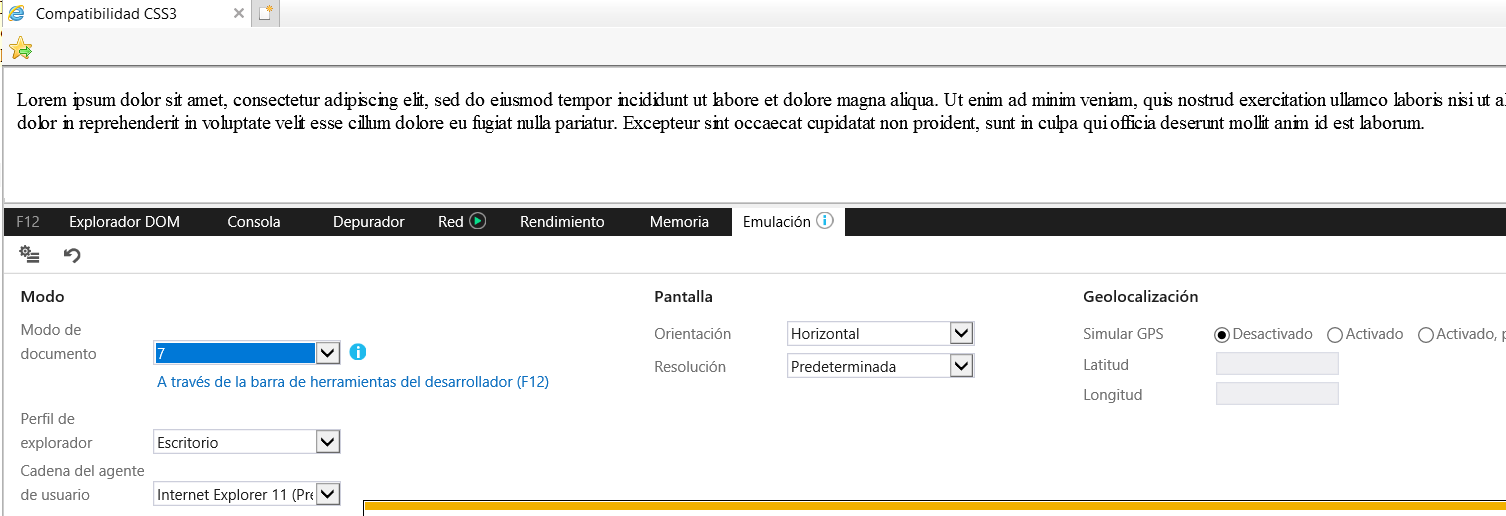Select the Emulación tab
Screen dimensions: 1506x516
click(788, 222)
